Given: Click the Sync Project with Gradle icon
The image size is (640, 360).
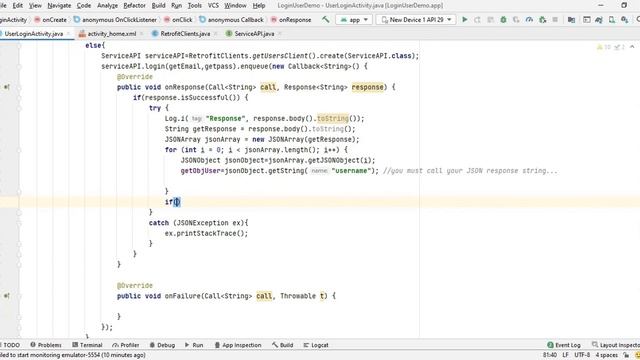Looking at the screenshot, I should pyautogui.click(x=599, y=19).
